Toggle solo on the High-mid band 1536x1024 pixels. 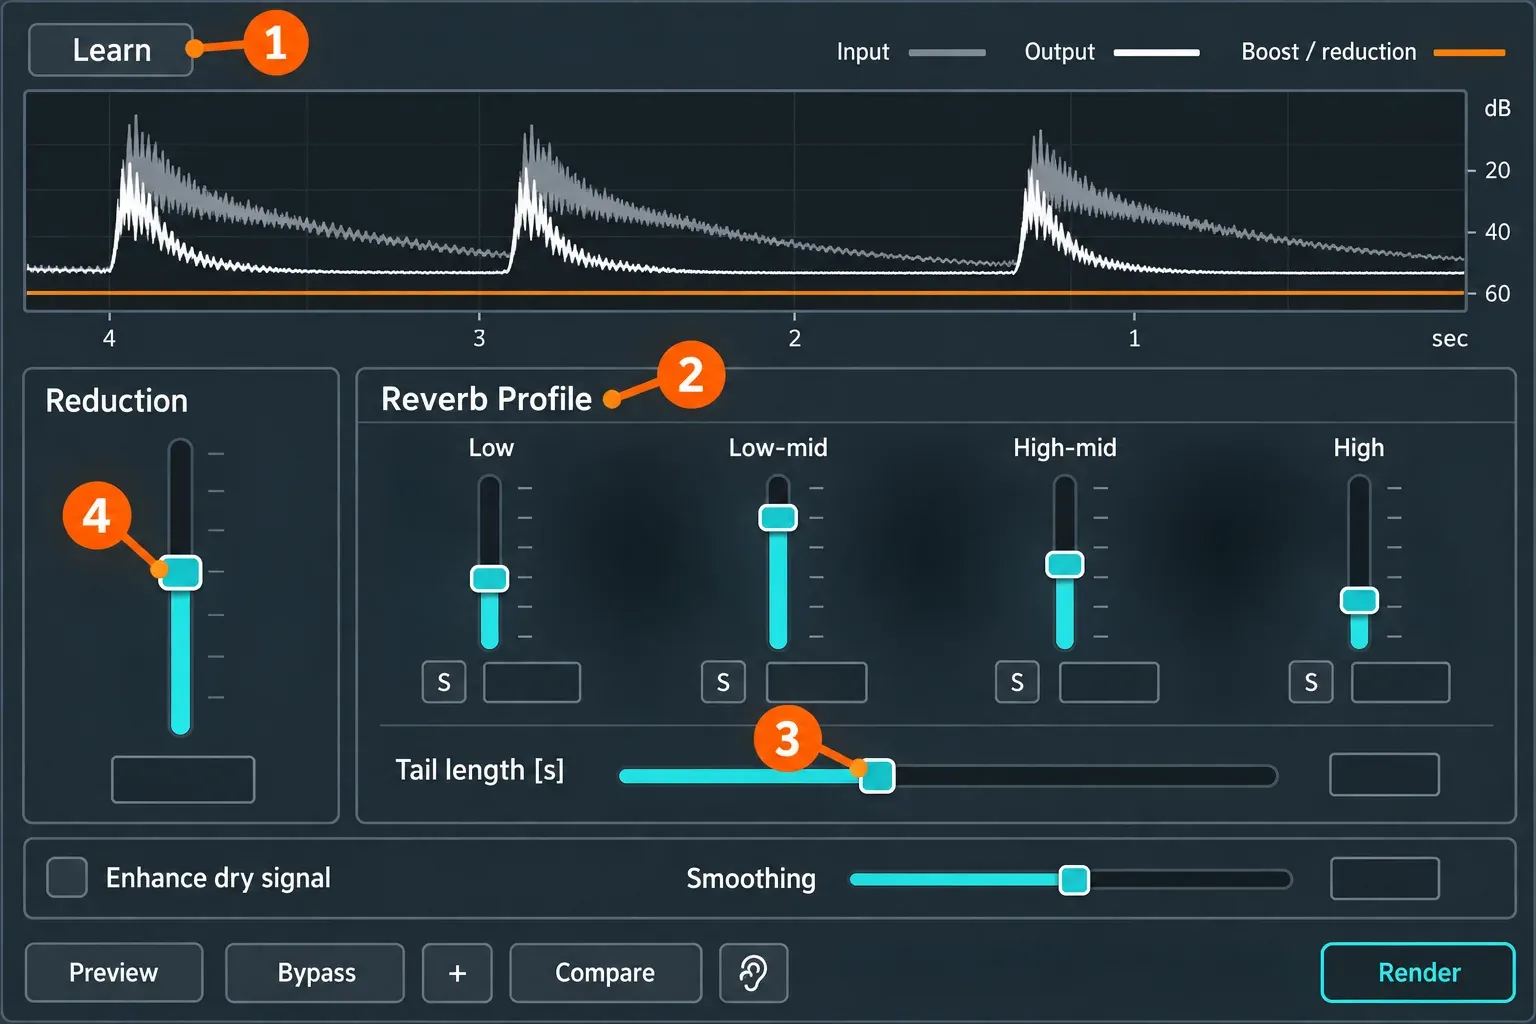(x=1017, y=682)
